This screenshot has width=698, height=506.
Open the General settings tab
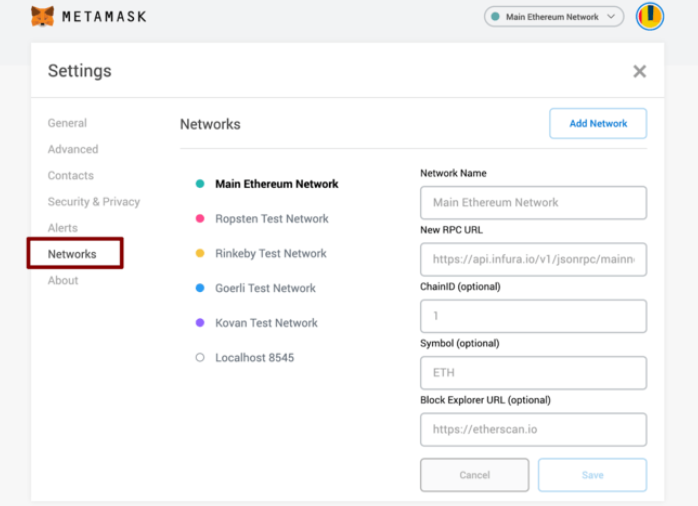[x=67, y=123]
